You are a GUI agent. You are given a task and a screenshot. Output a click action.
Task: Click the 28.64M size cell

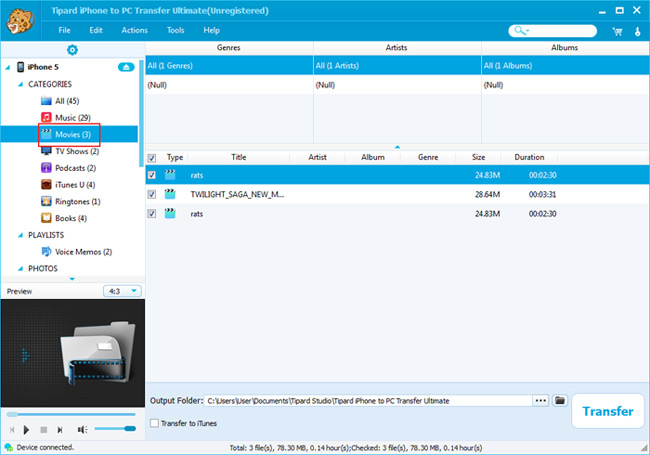488,194
